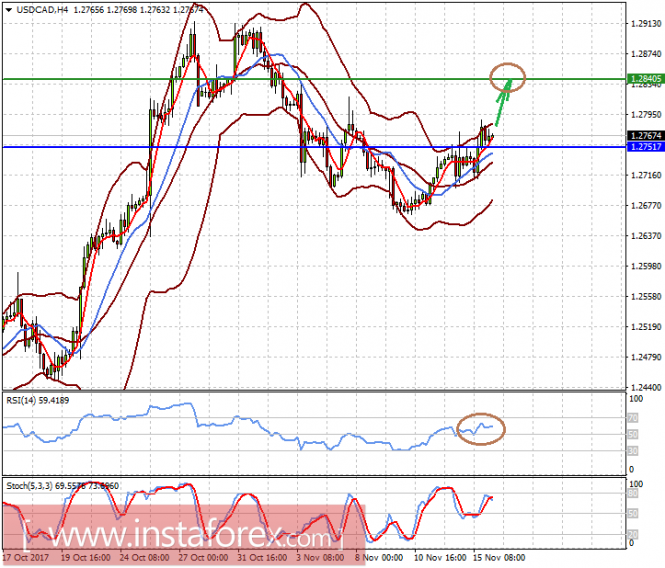Viewport: 665px width, 568px height.
Task: Click the black 1.27674 current price tag
Action: point(644,135)
